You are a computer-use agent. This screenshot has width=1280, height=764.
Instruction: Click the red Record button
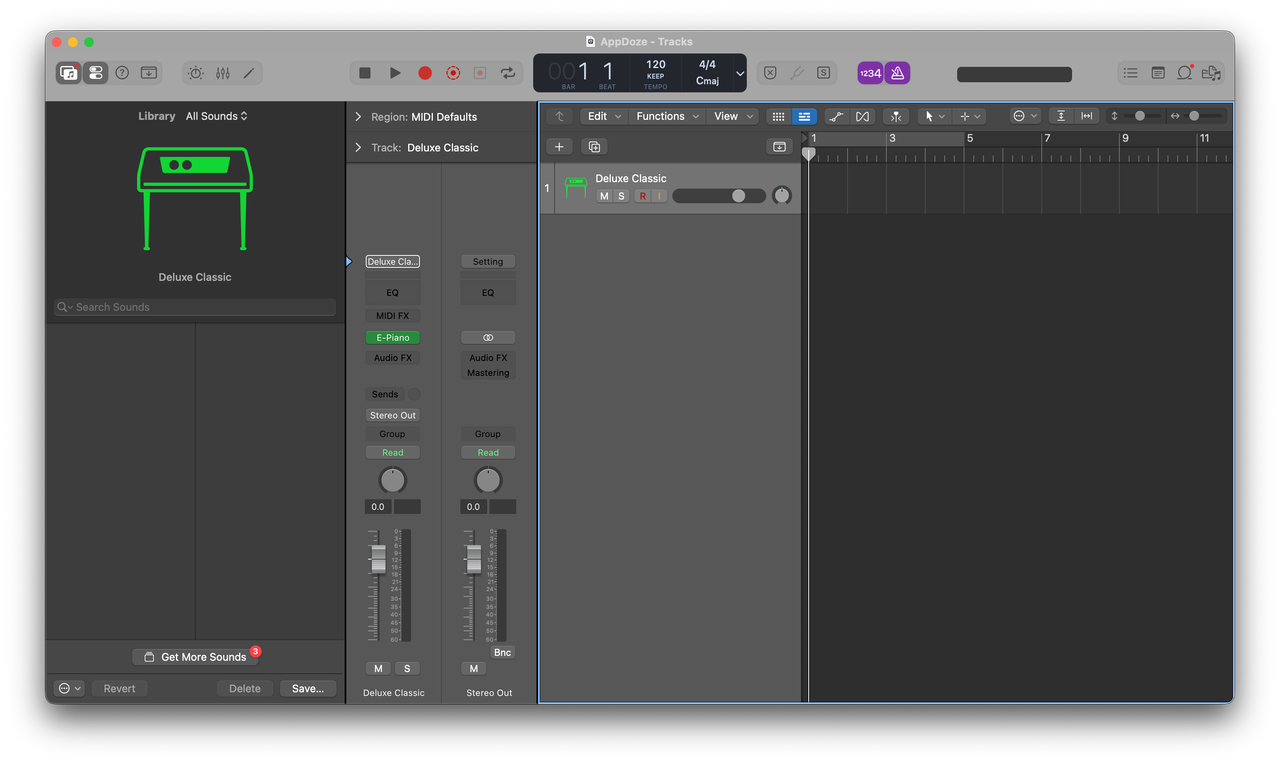(x=425, y=73)
